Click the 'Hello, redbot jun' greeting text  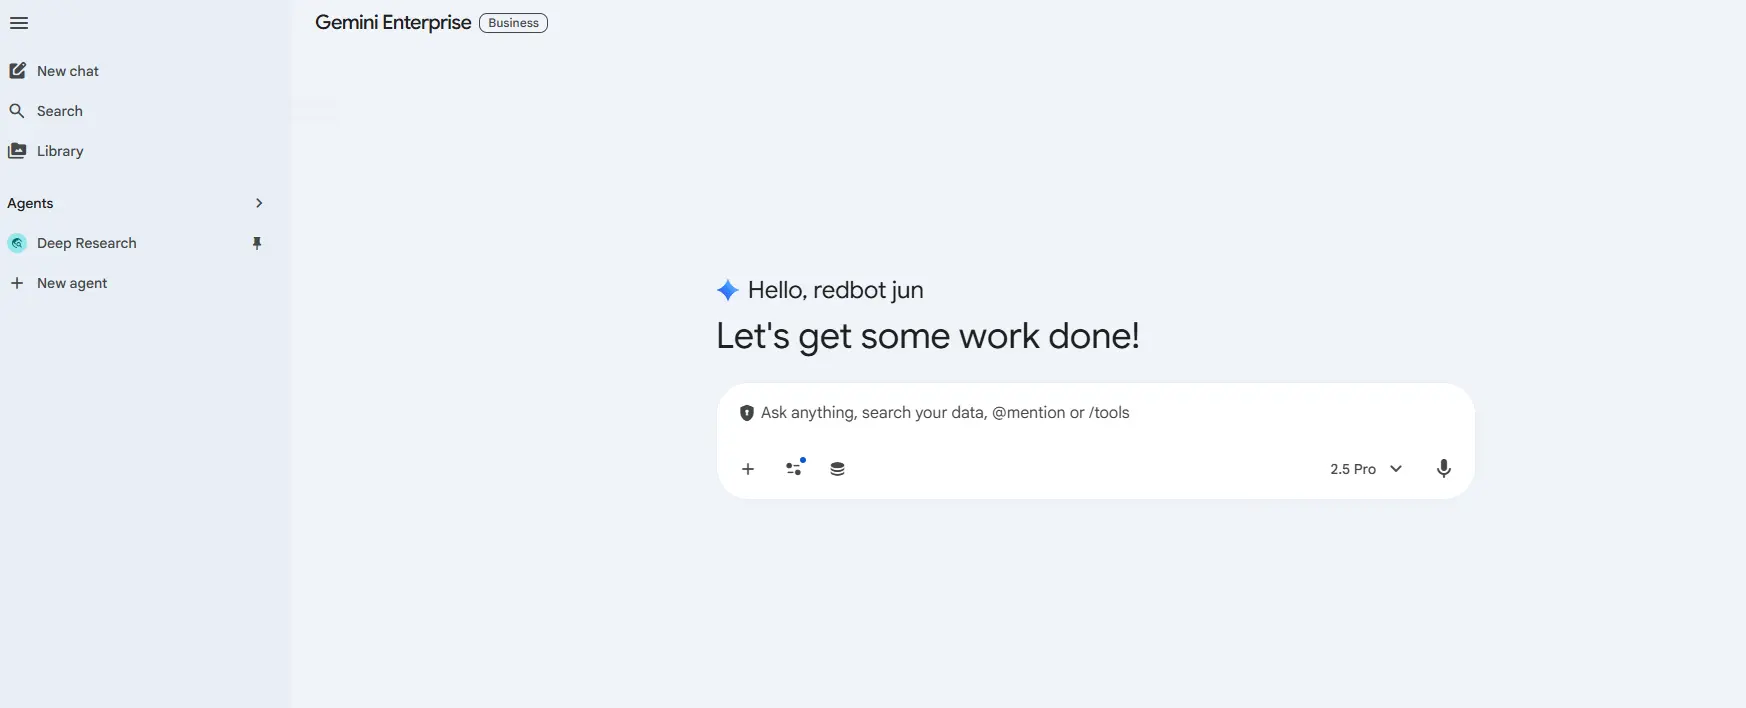(x=835, y=290)
